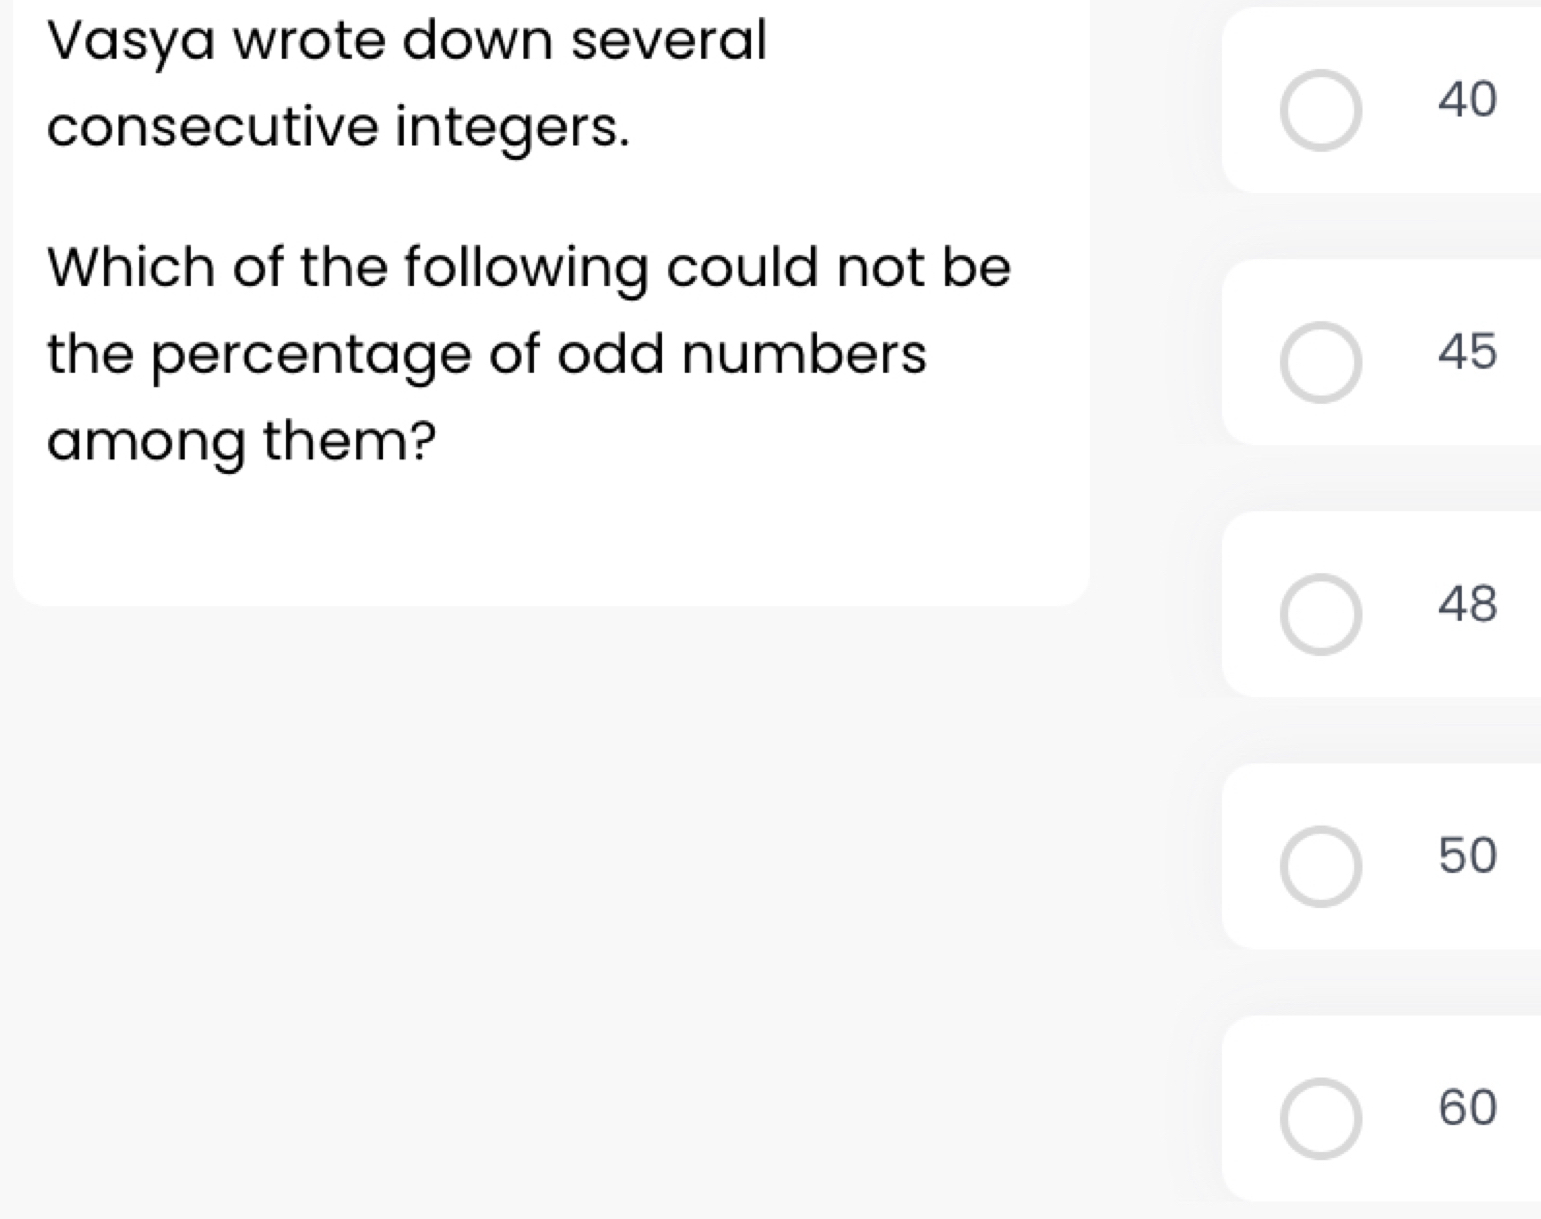Pick the radio option for 50
This screenshot has height=1219, width=1541.
click(1320, 867)
